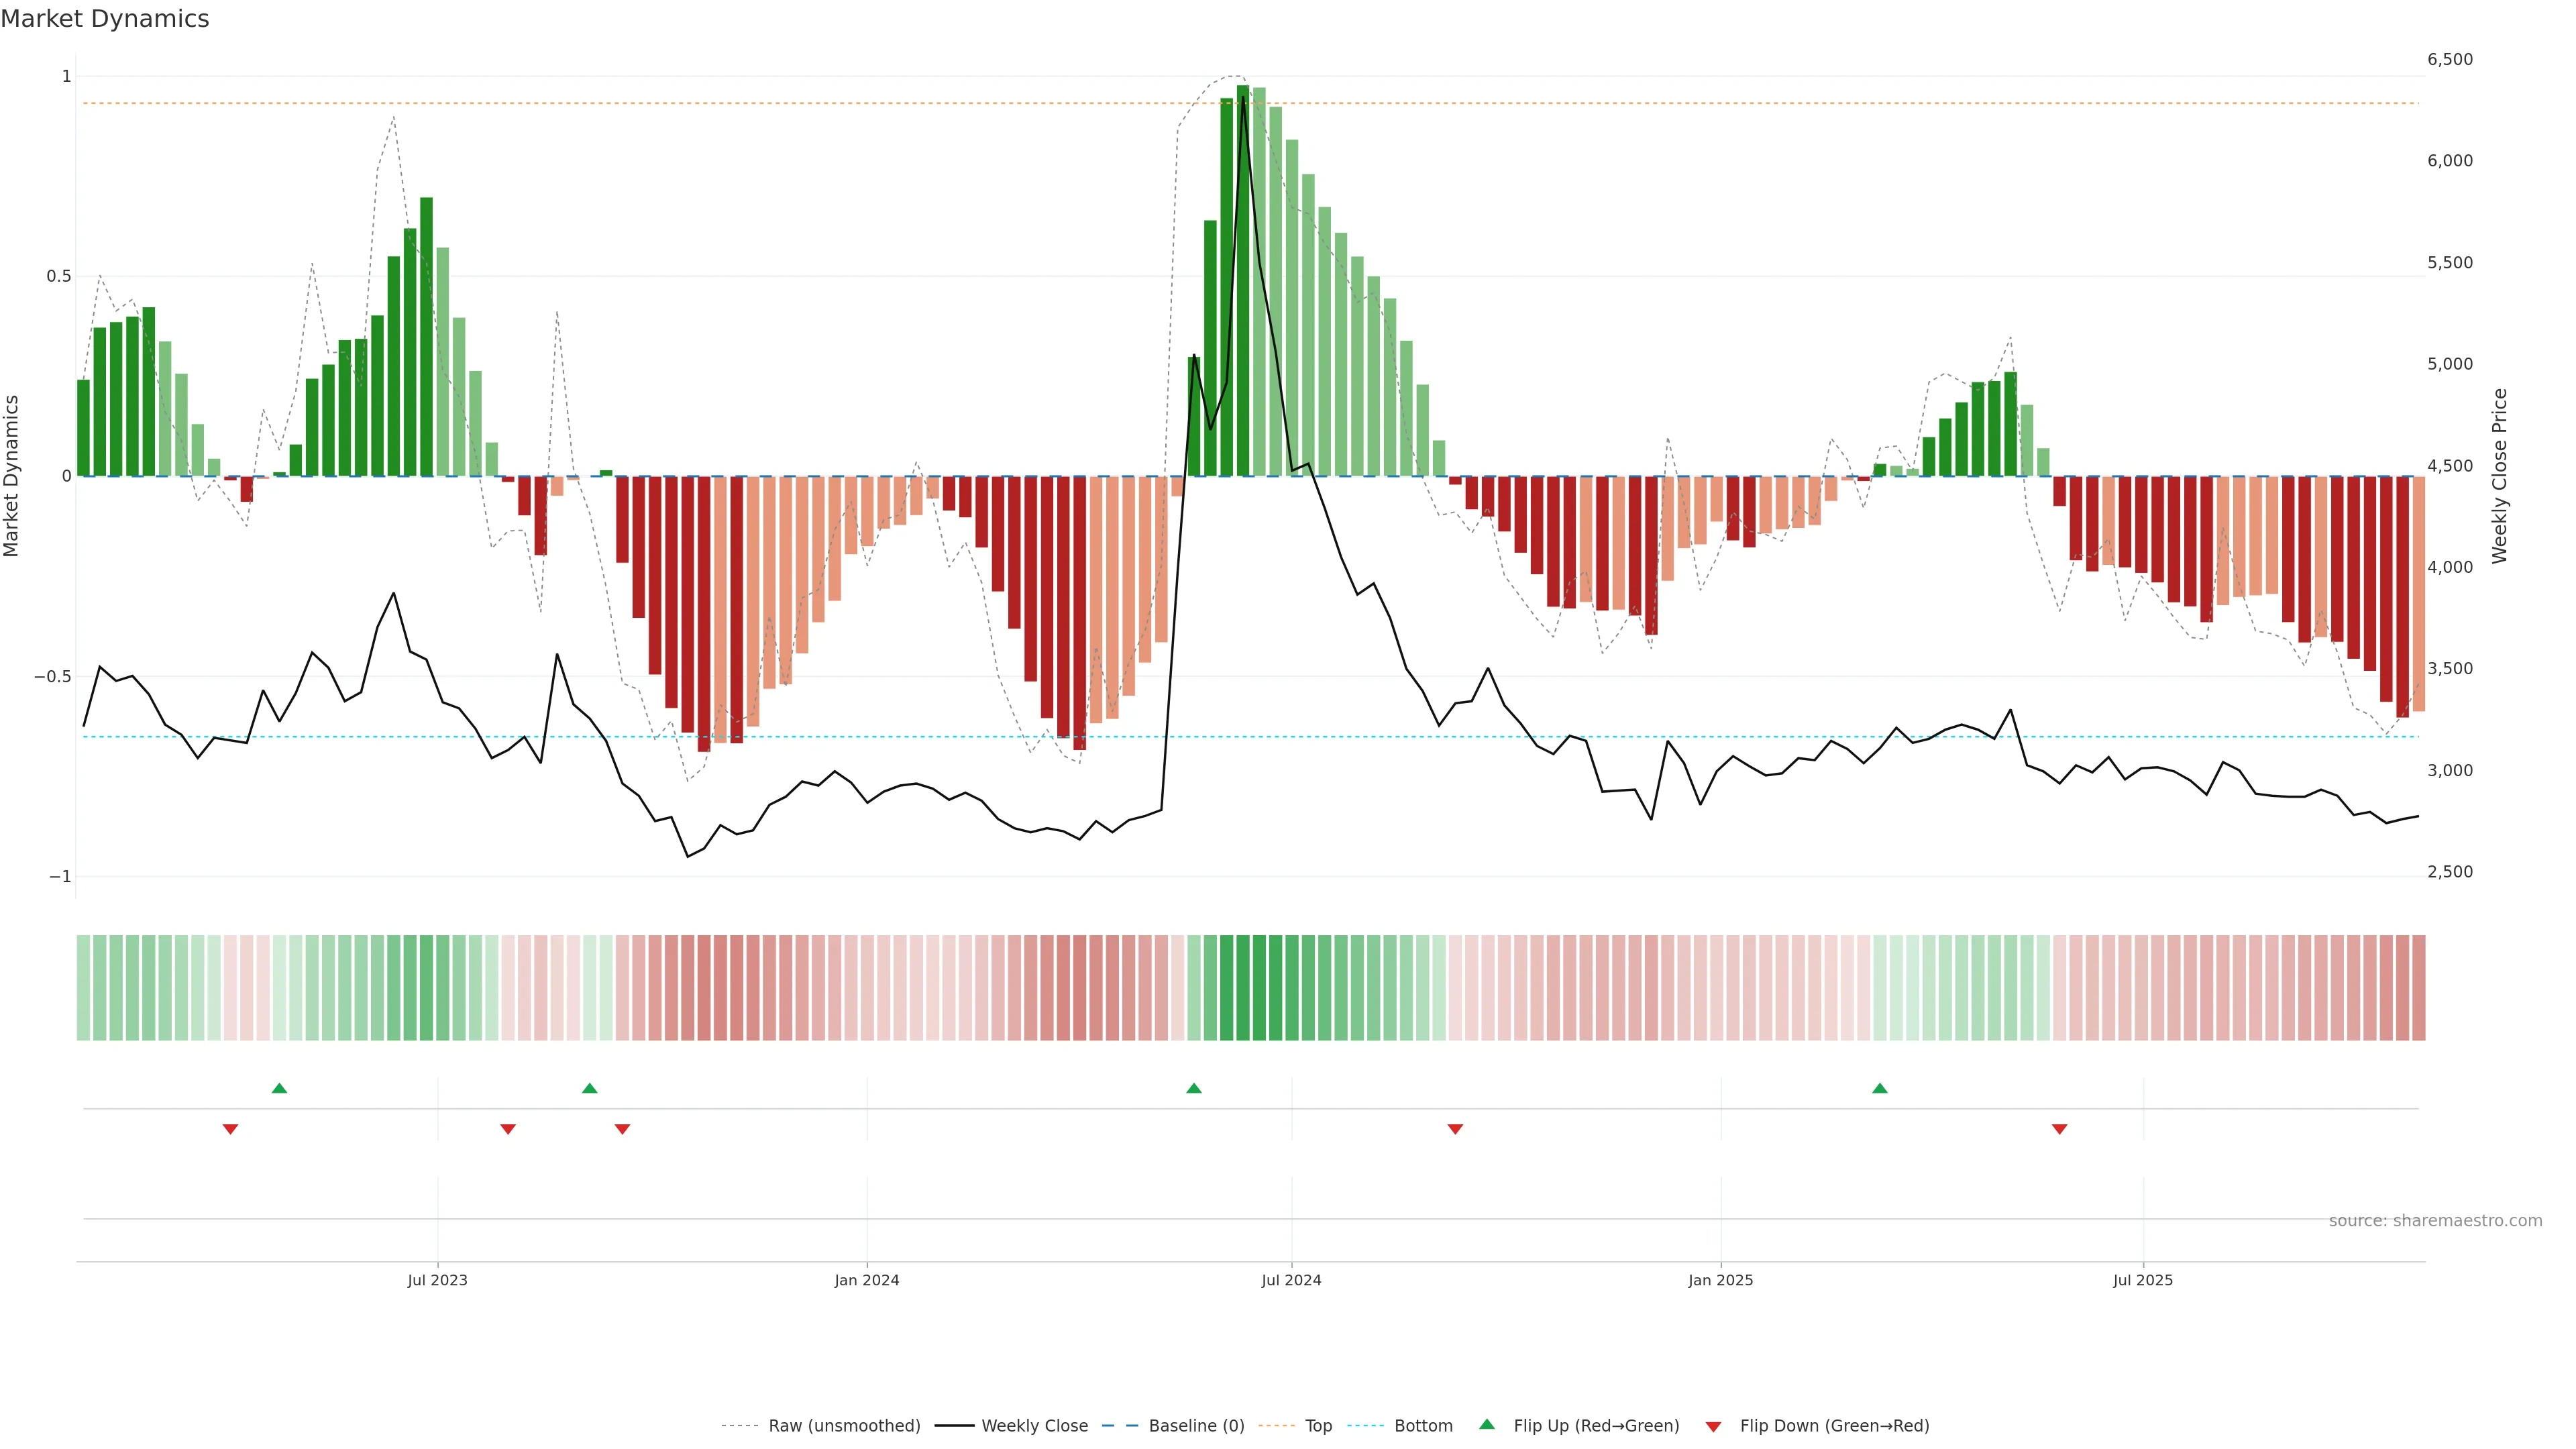
Task: Hide the Top line via legend
Action: 1318,1426
